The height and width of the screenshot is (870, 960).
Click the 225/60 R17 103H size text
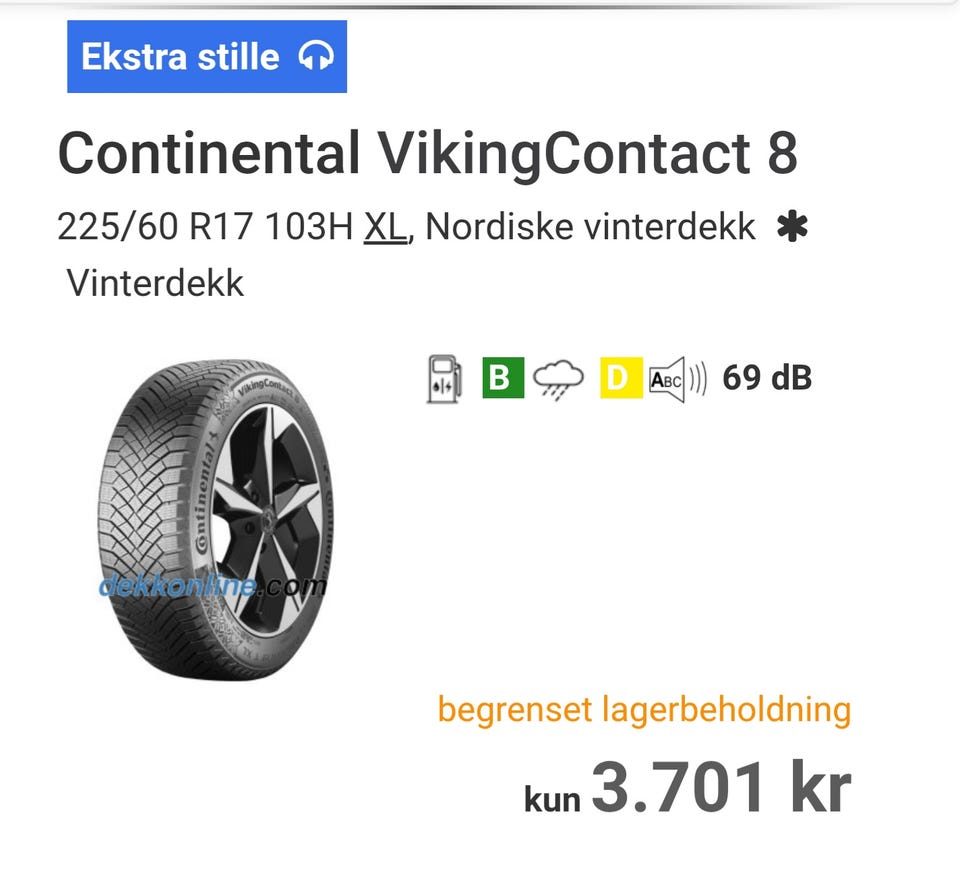[205, 228]
